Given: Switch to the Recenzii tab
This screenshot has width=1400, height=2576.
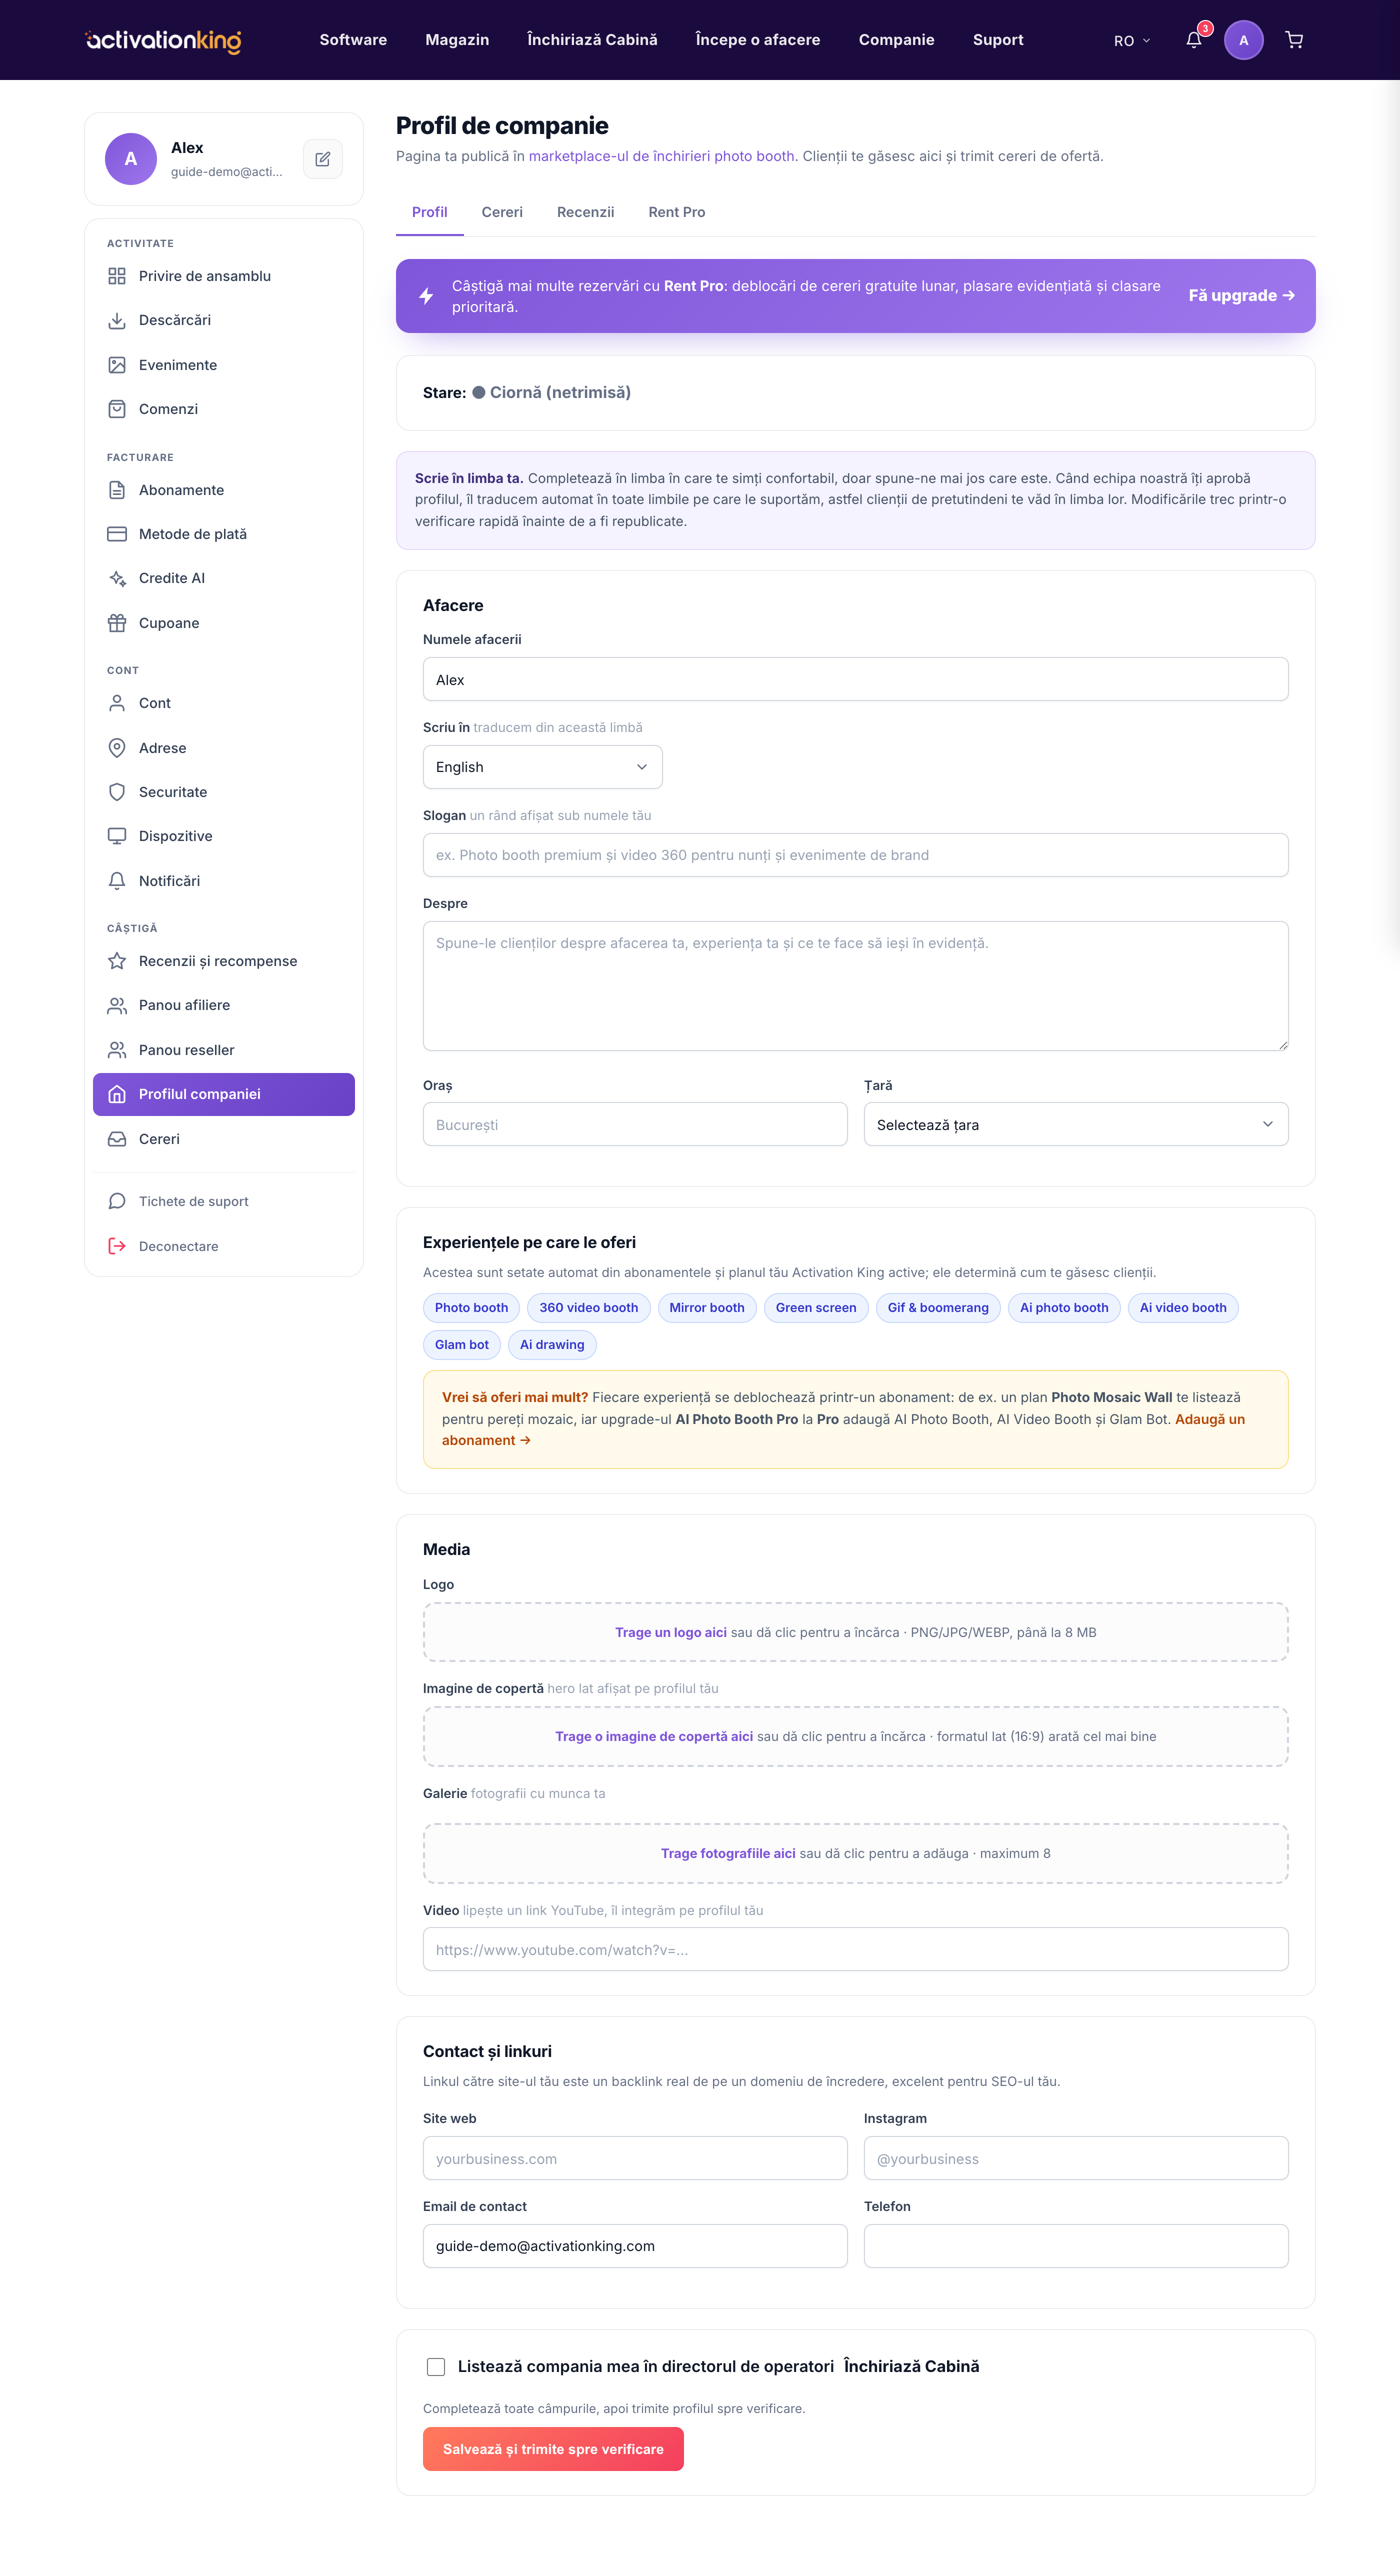Looking at the screenshot, I should tap(585, 212).
